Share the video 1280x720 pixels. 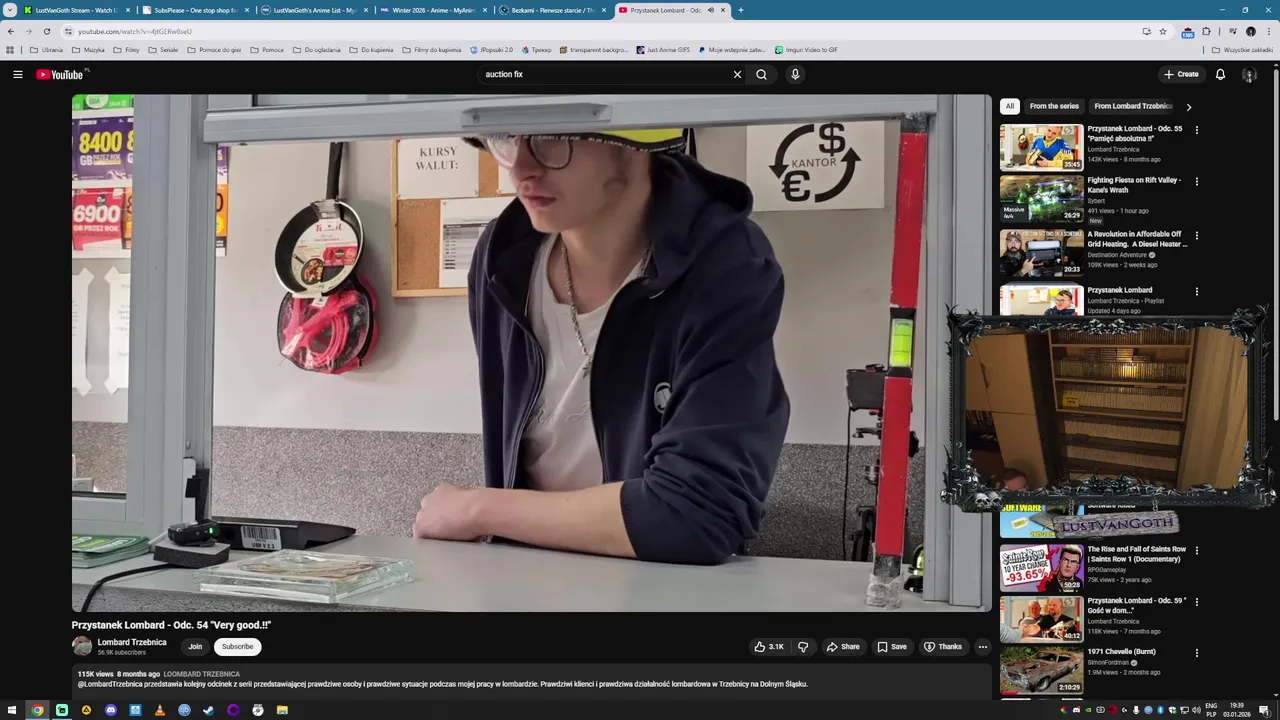tap(843, 647)
